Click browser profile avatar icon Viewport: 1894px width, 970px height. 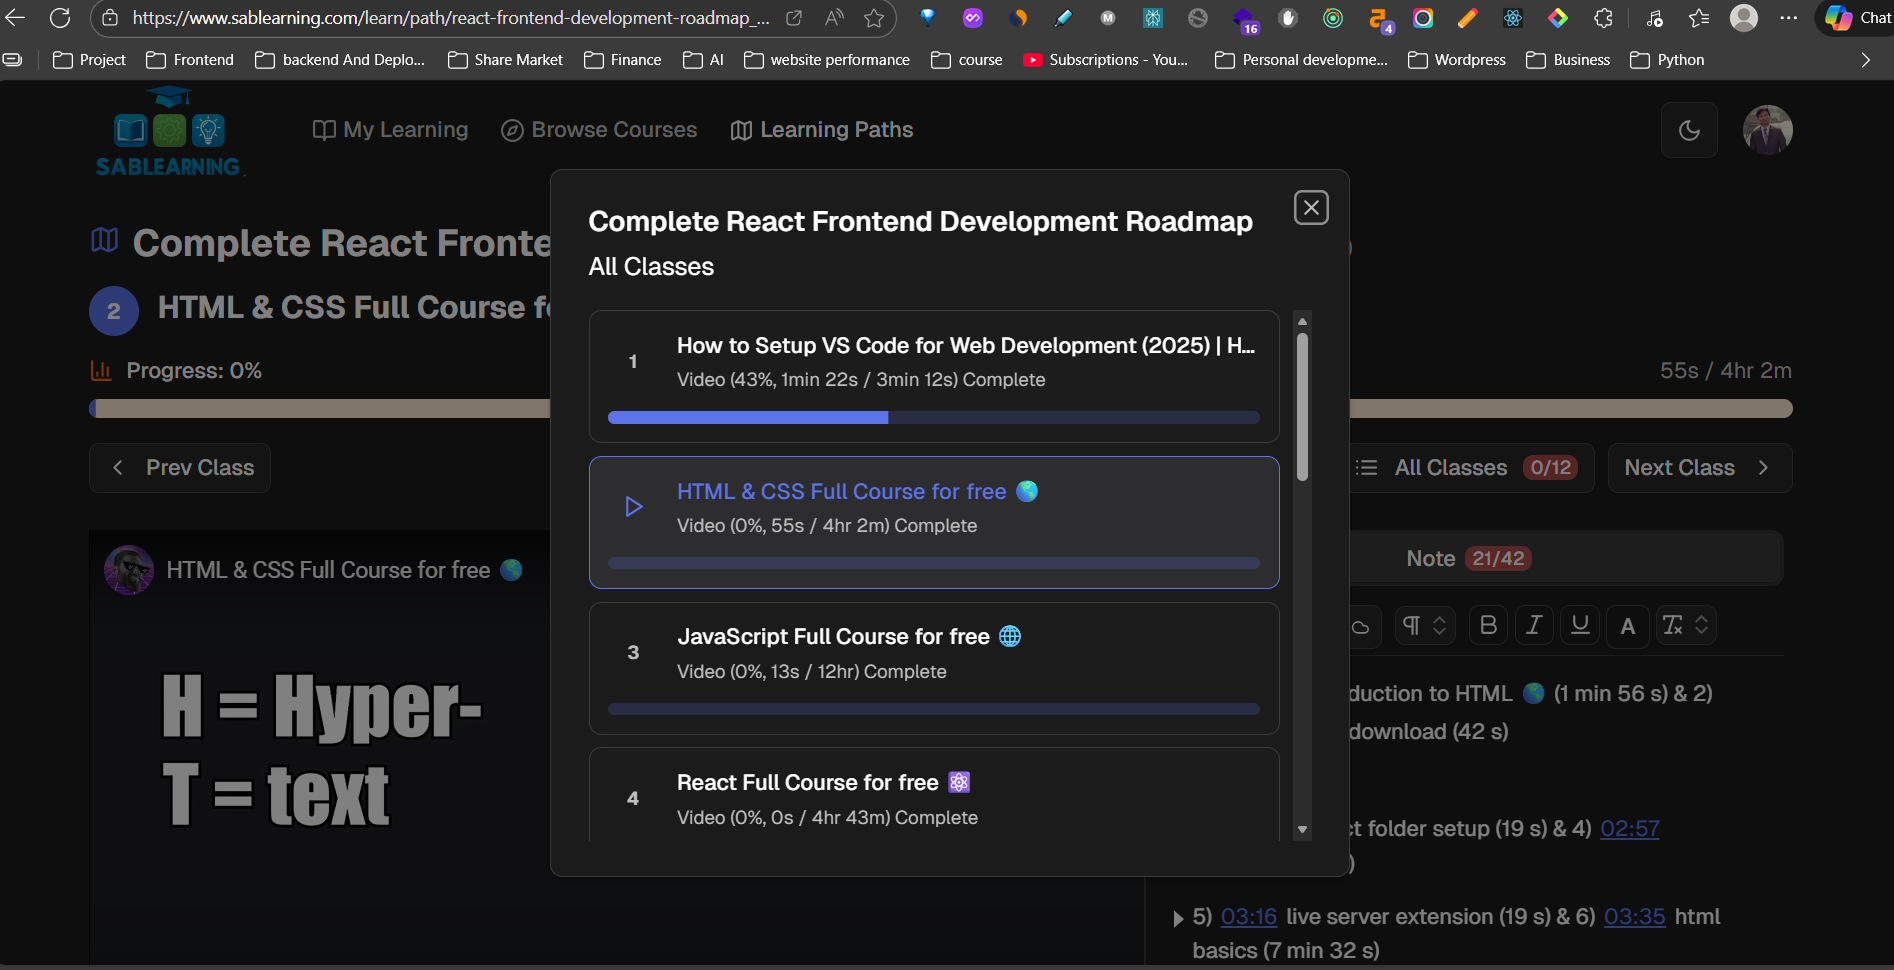coord(1744,18)
